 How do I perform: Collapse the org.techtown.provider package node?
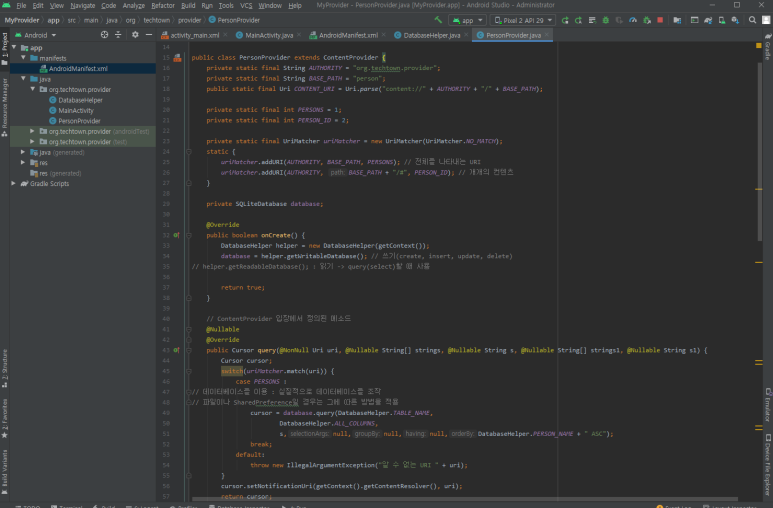[33, 89]
